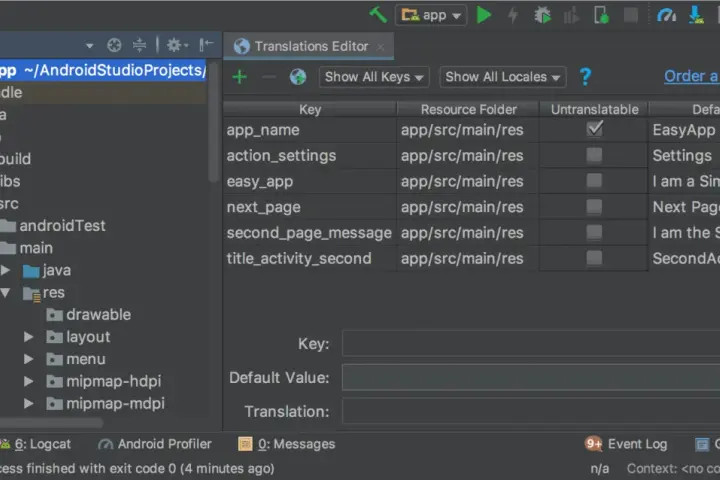Viewport: 720px width, 480px height.
Task: Open the Android Profiler tool window tab
Action: 155,444
